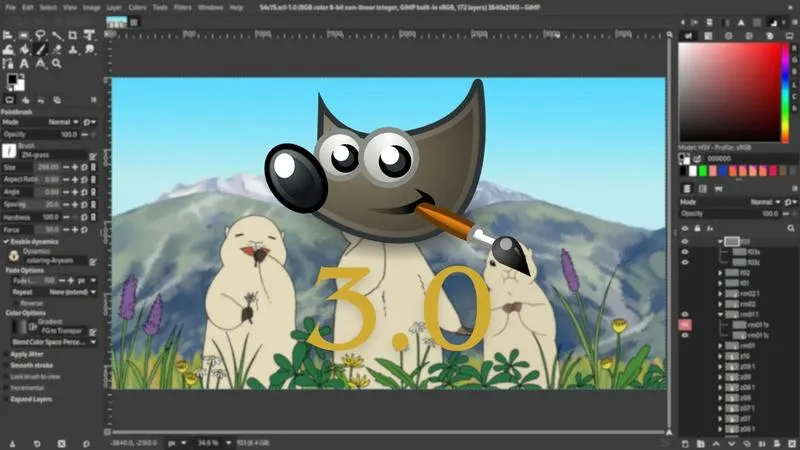The width and height of the screenshot is (800, 450).
Task: Click the foreground/background color indicator
Action: (15, 82)
